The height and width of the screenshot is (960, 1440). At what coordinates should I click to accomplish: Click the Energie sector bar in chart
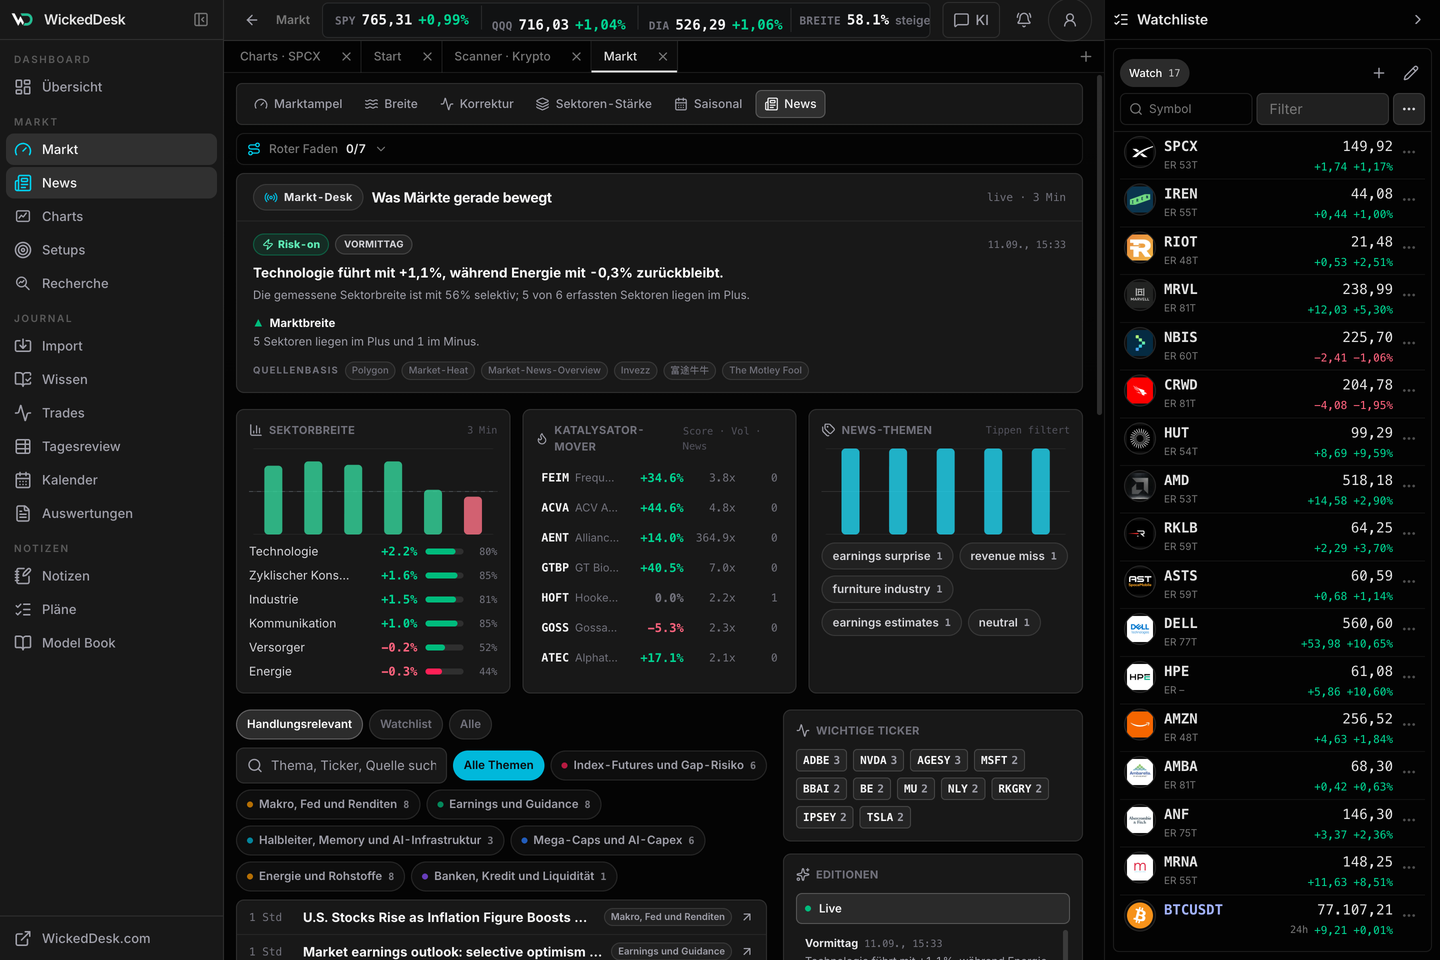(x=473, y=516)
